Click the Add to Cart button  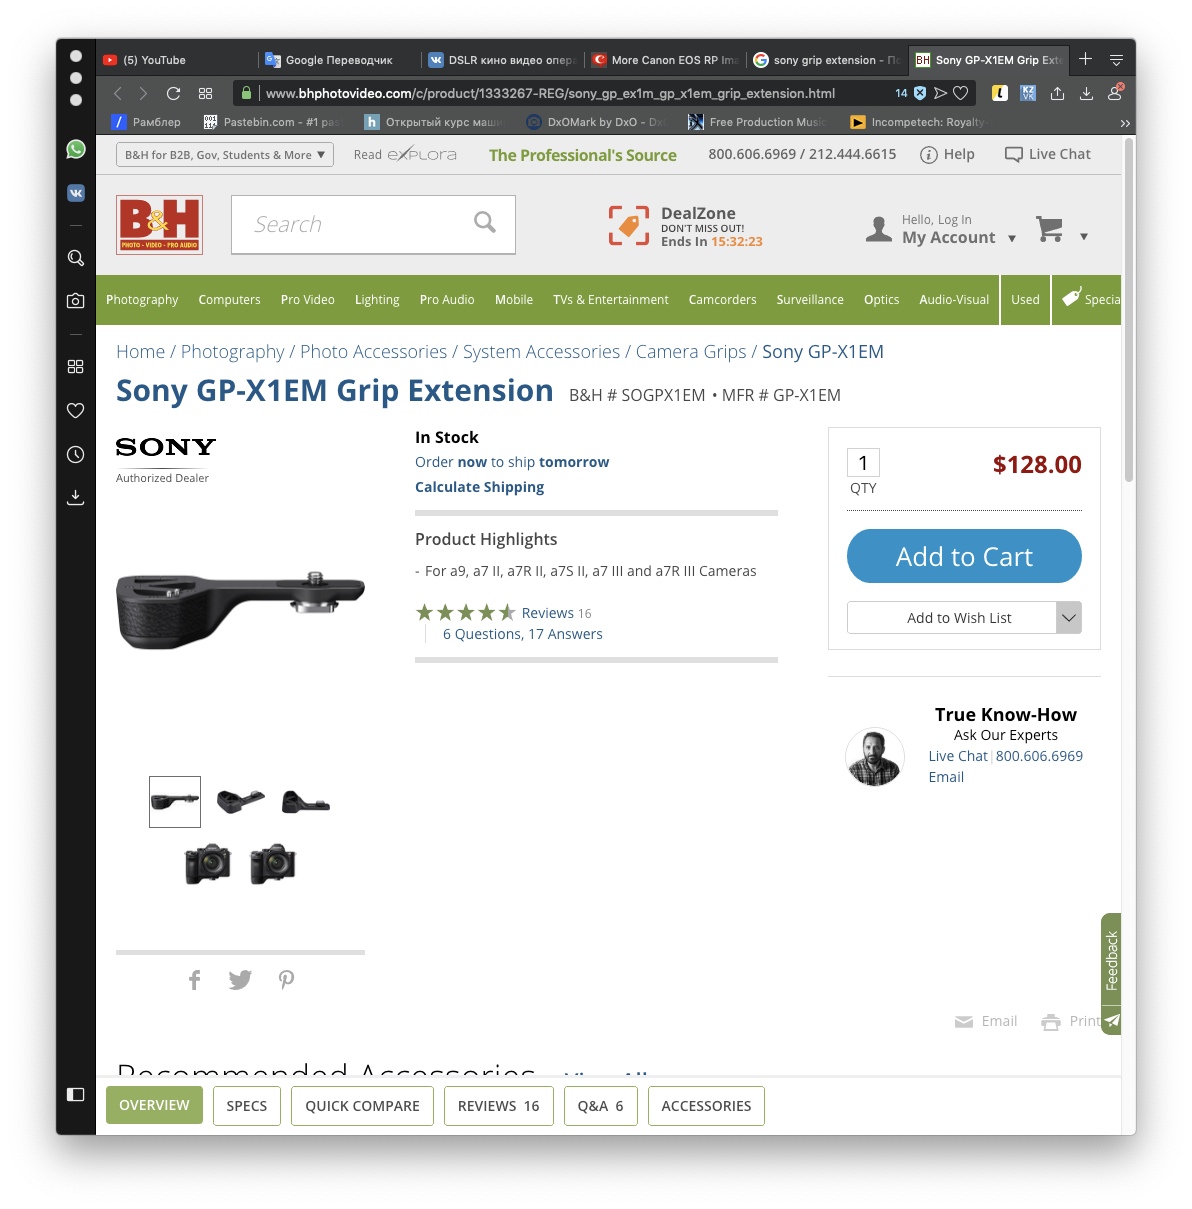point(964,556)
